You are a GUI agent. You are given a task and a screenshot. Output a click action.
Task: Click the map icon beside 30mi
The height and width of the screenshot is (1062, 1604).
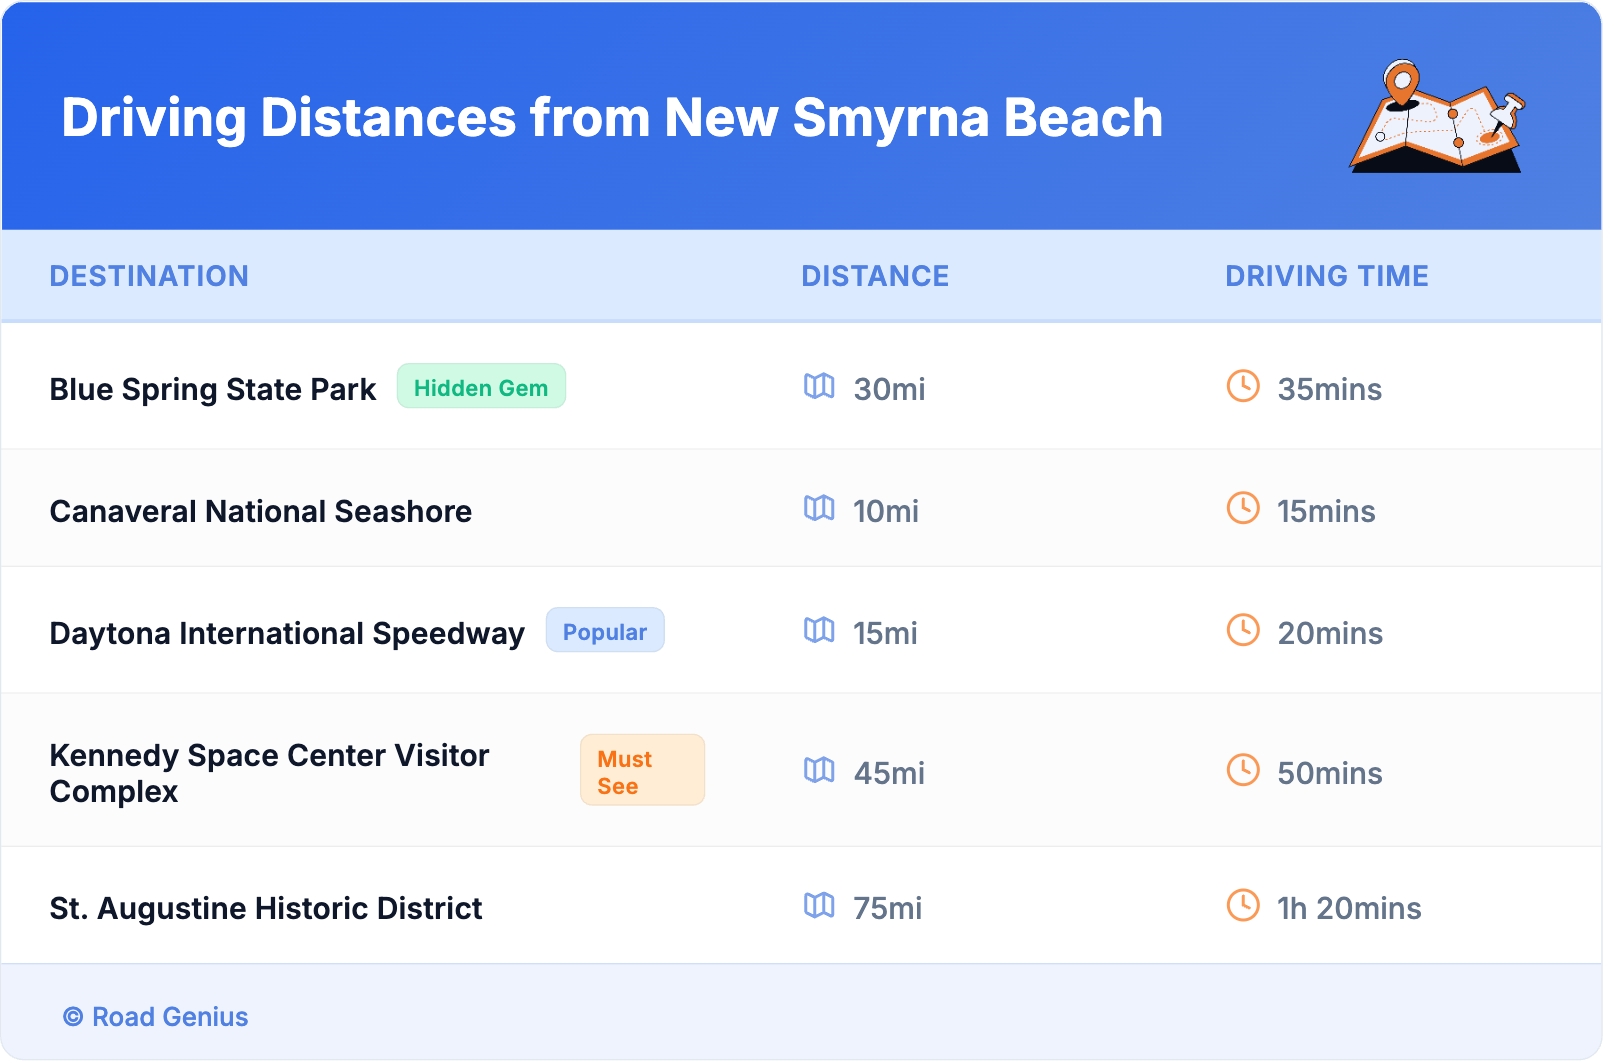819,386
